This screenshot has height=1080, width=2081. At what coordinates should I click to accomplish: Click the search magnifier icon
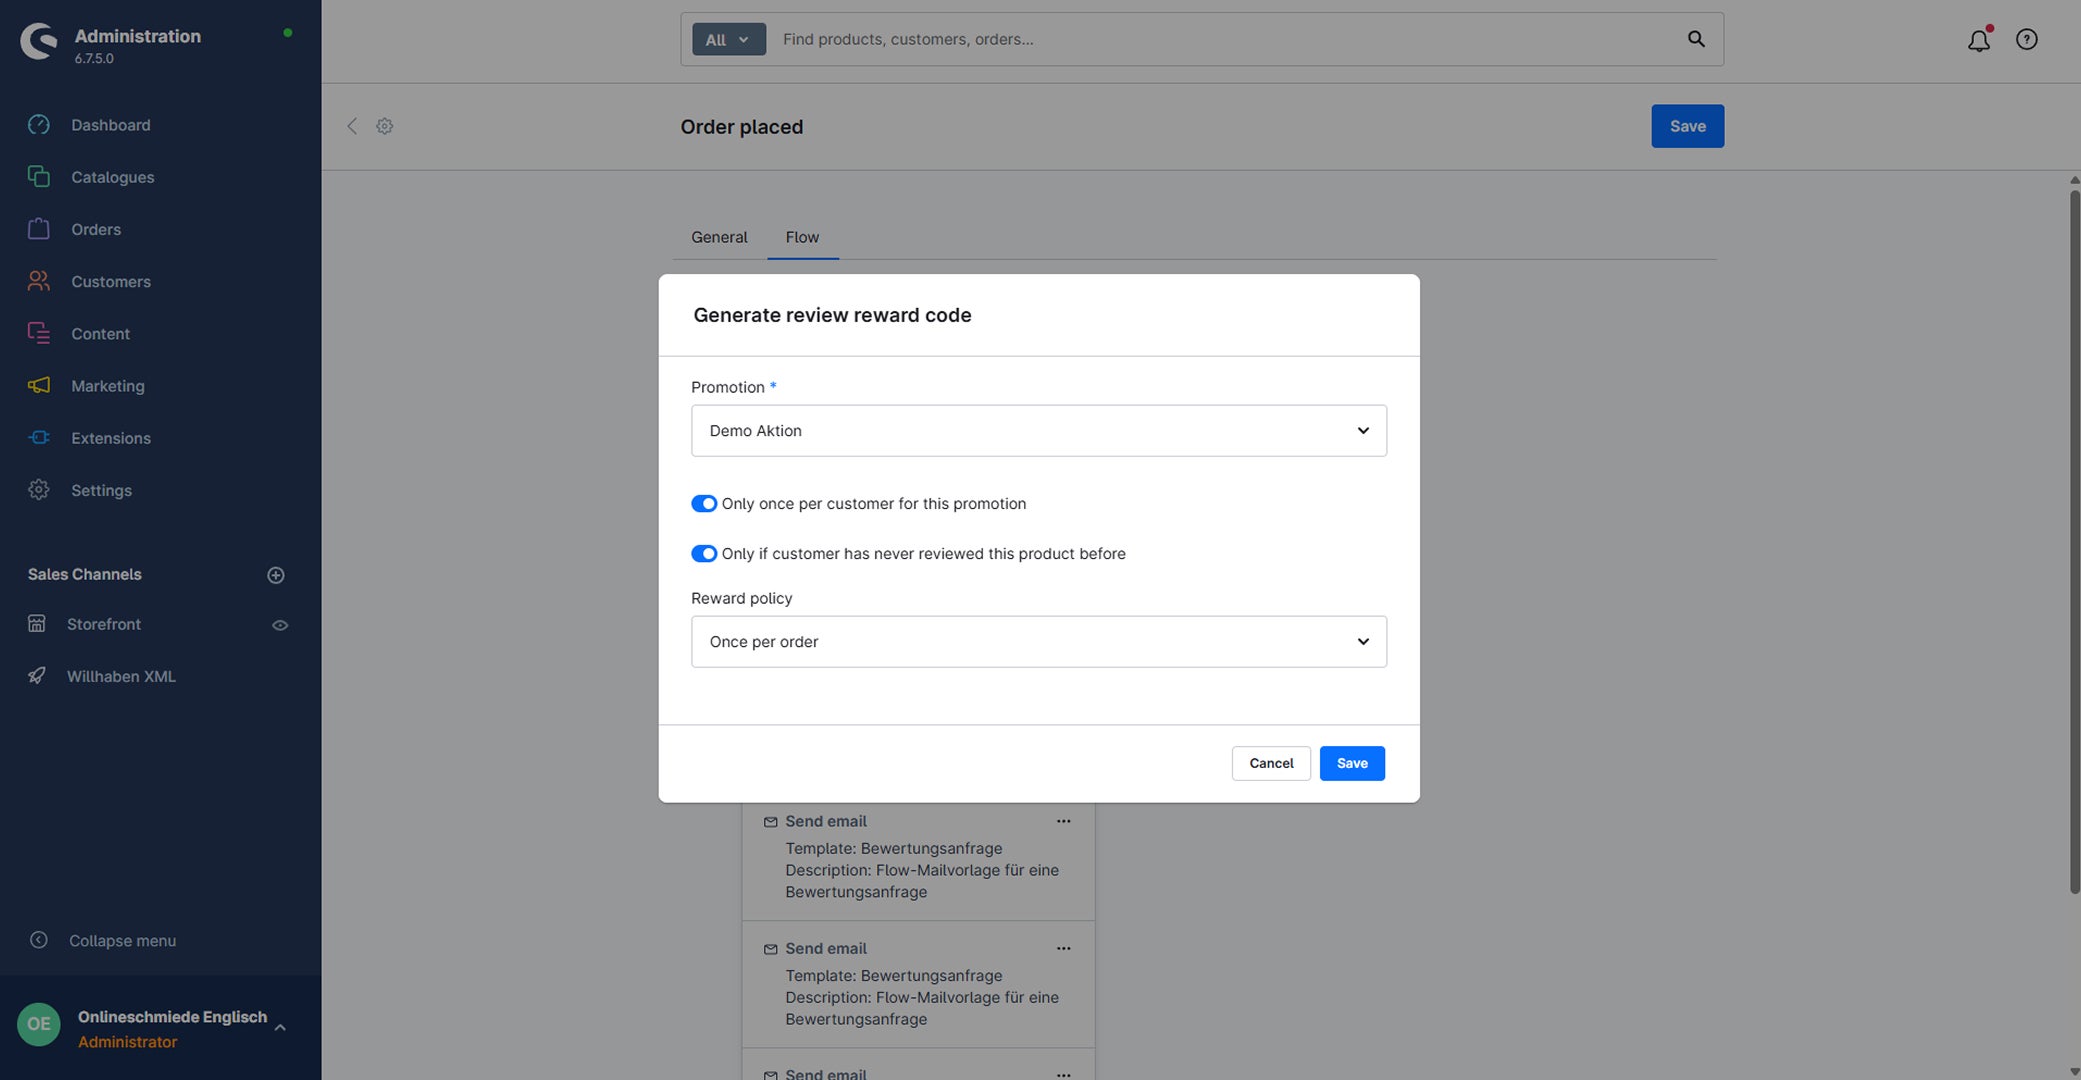point(1696,39)
